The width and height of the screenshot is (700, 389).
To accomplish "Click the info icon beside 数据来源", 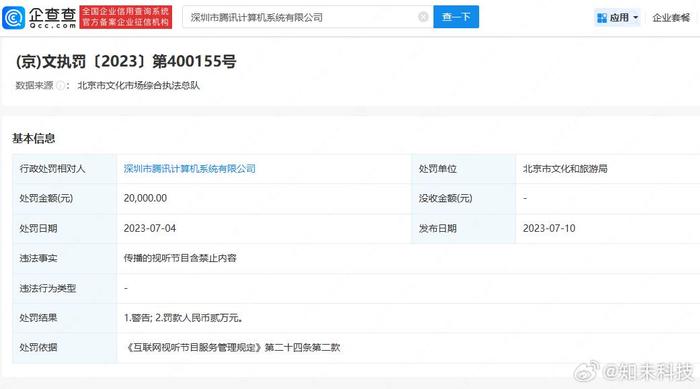I will 60,85.
